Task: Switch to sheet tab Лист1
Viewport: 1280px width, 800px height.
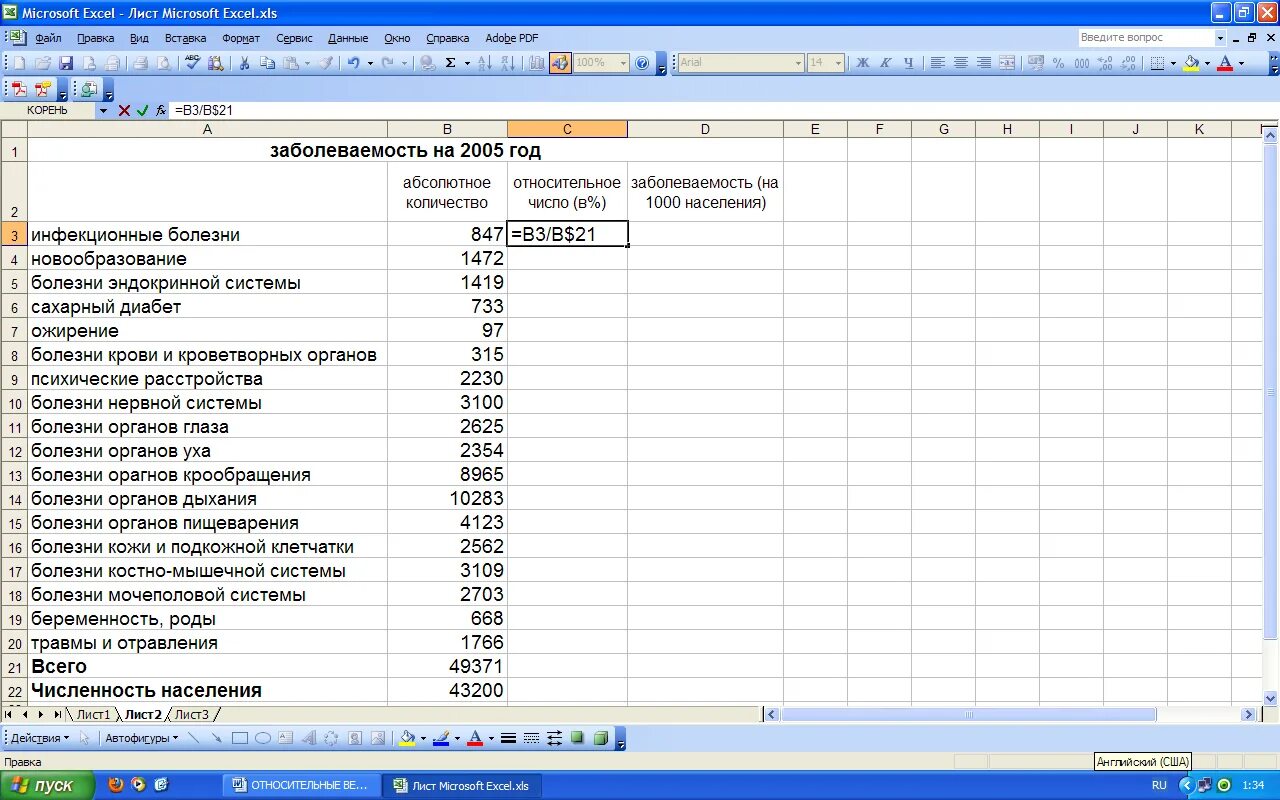Action: click(93, 714)
